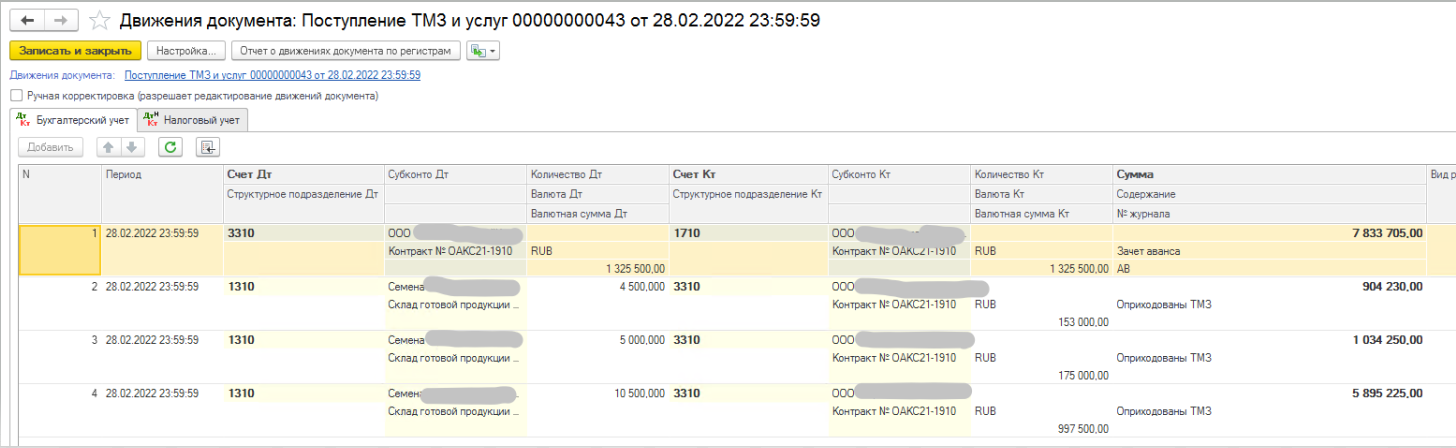Screen dimensions: 1456x448
Task: Move row up with the up arrow
Action: click(x=108, y=148)
